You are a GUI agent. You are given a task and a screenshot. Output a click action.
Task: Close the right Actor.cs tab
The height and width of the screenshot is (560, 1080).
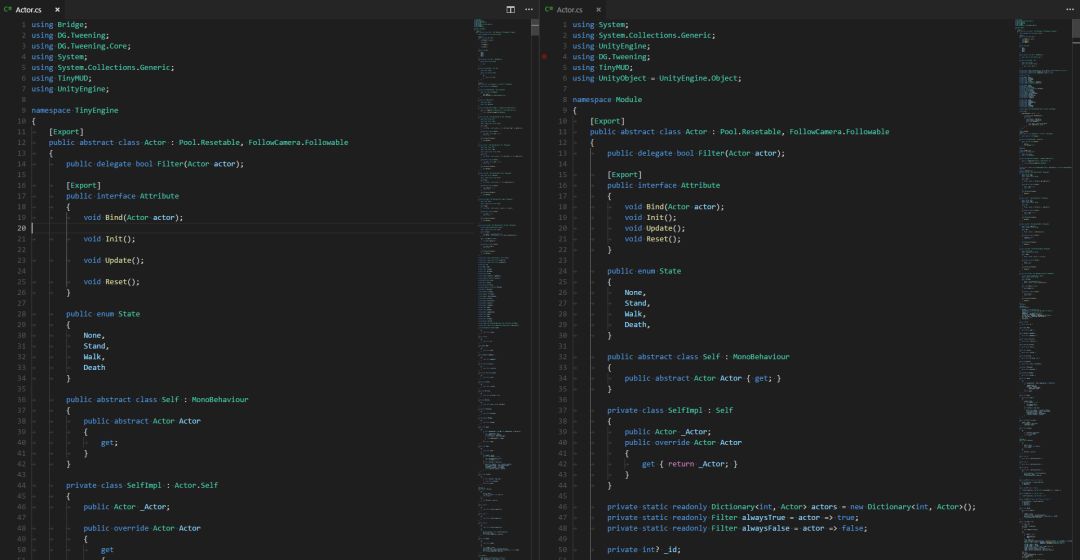point(599,9)
